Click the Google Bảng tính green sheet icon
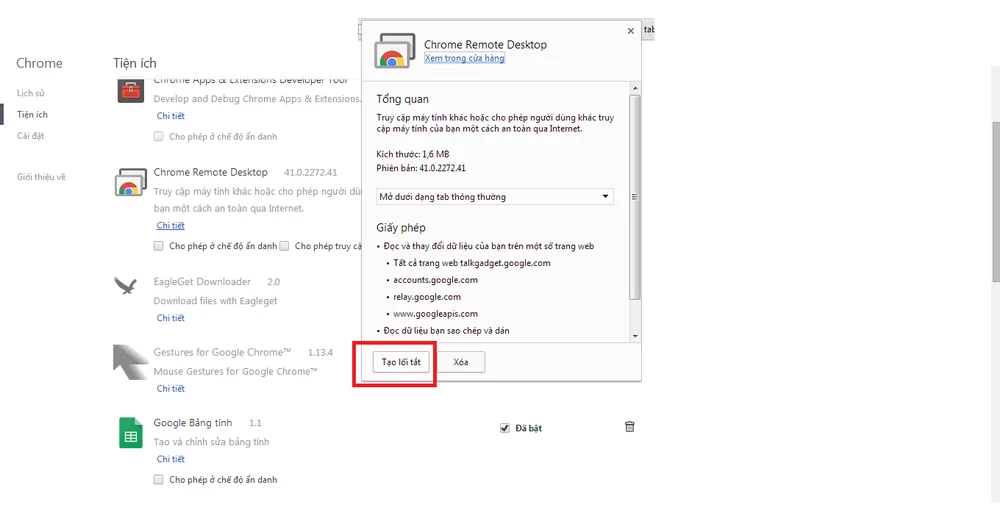1000x507 pixels. click(130, 432)
